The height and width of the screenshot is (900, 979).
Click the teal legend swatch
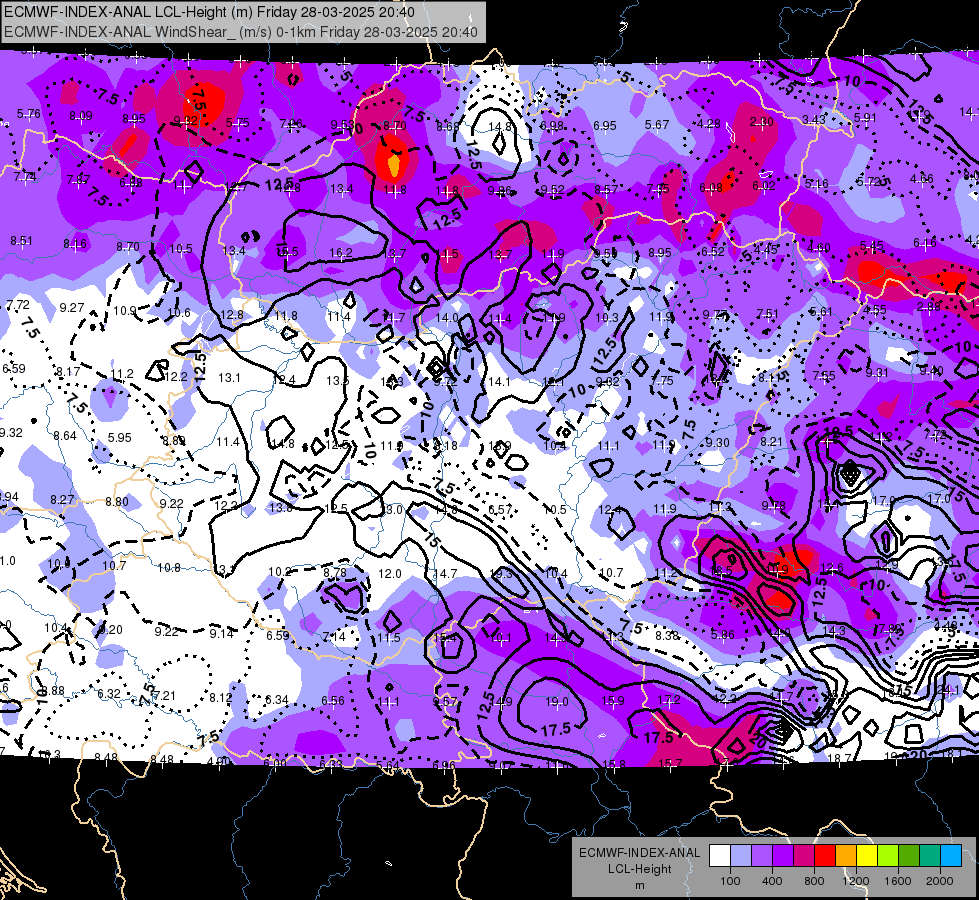click(929, 856)
